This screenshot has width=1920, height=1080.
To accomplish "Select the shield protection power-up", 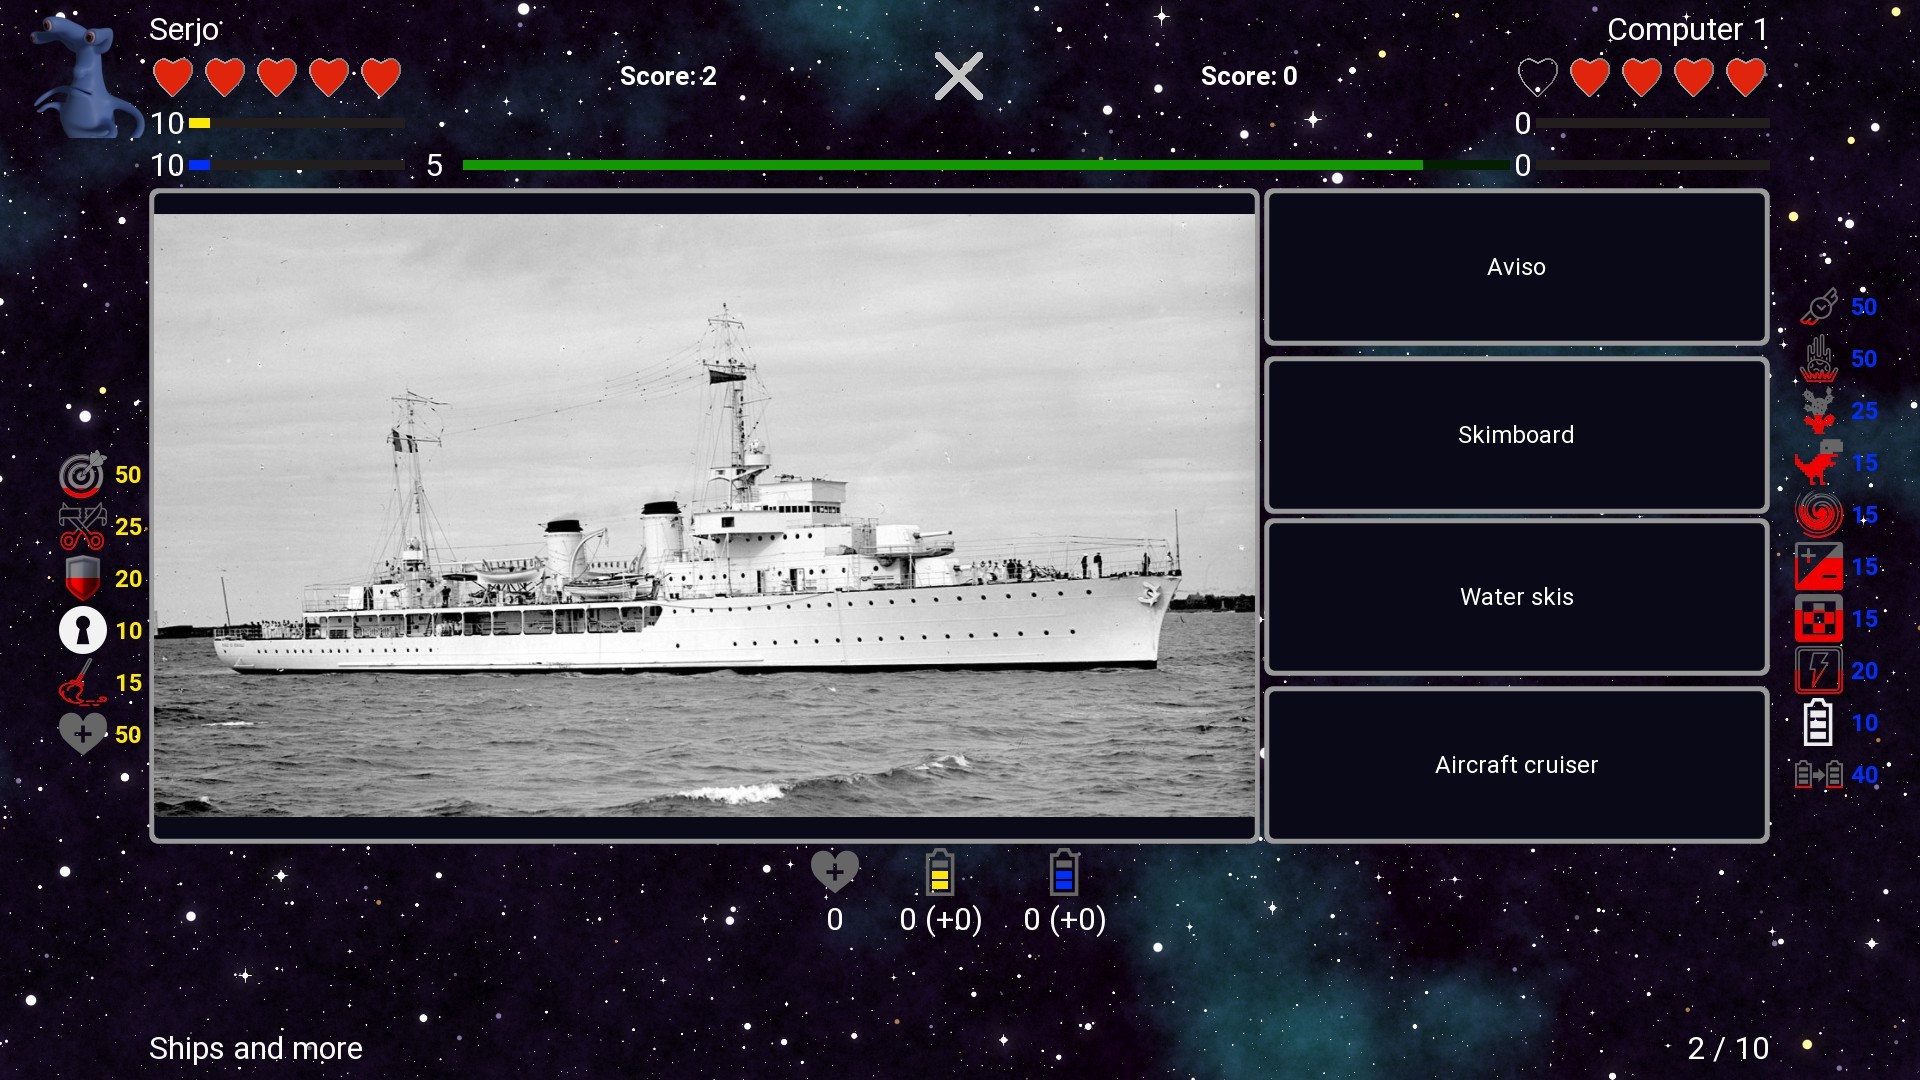I will pyautogui.click(x=83, y=578).
